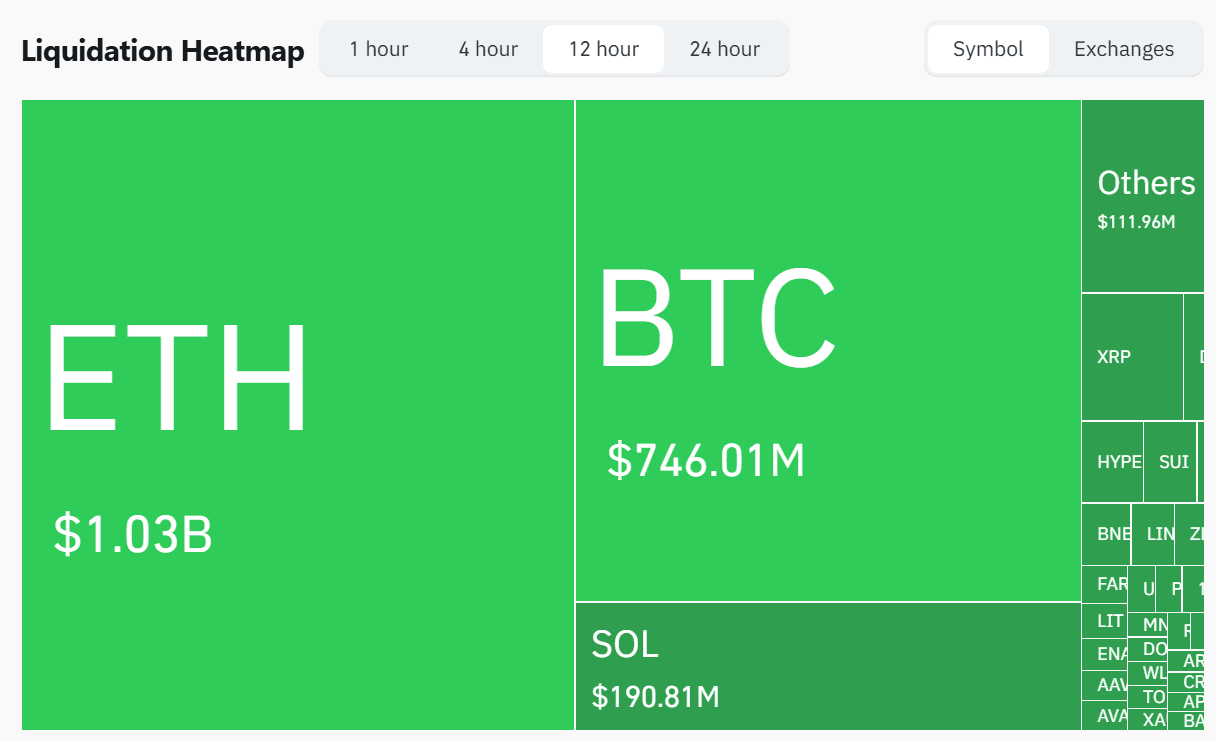Viewport: 1216px width, 741px height.
Task: Switch to the 4 hour timeframe
Action: pos(488,49)
